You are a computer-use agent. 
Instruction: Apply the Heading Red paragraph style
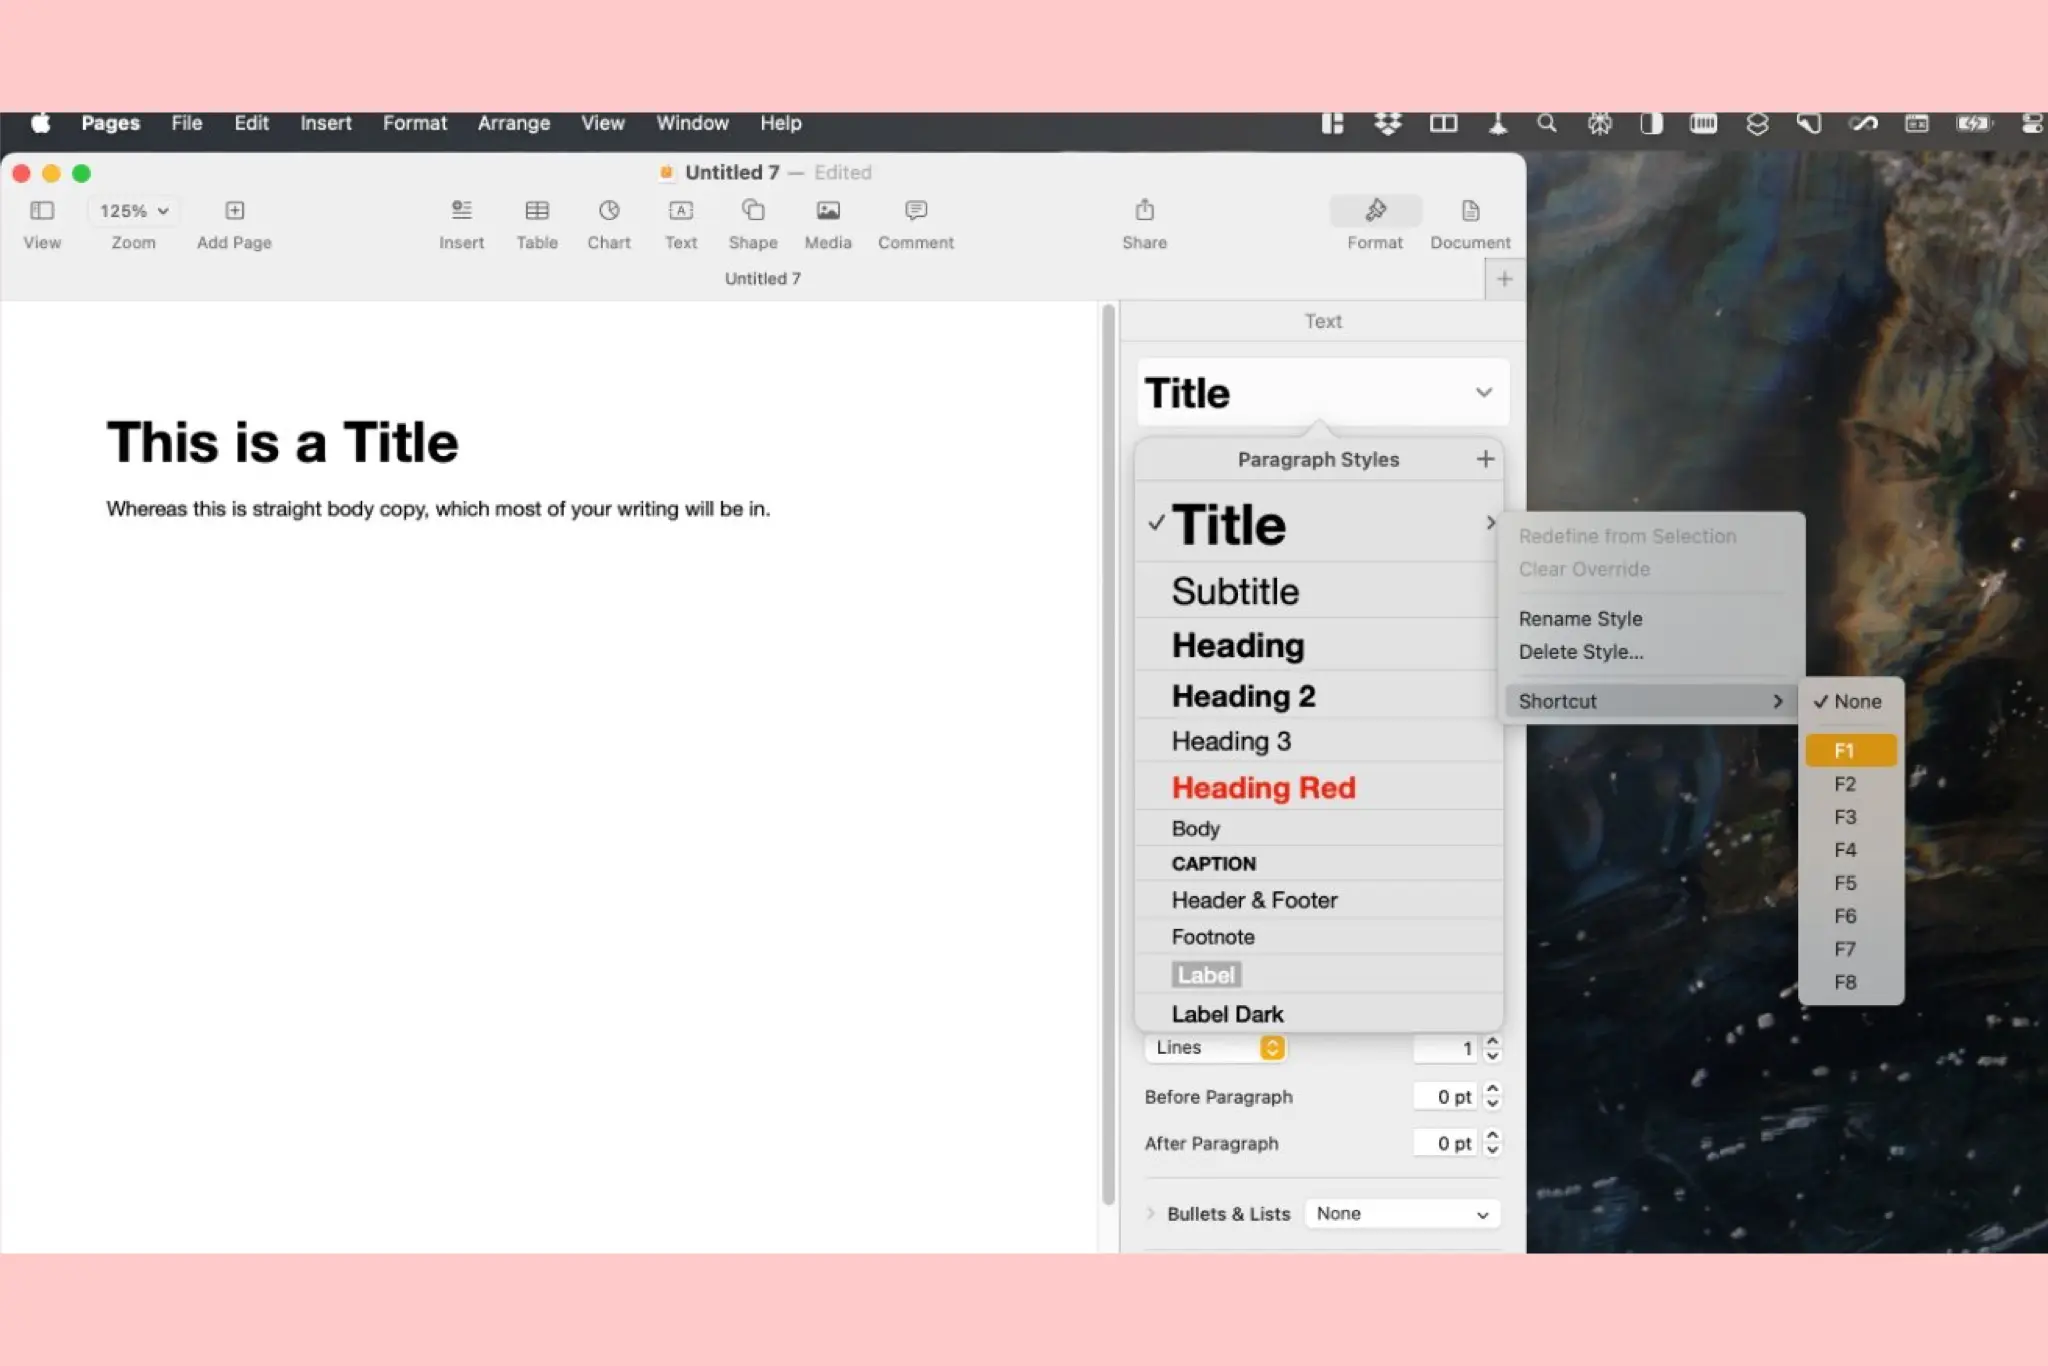click(1319, 787)
